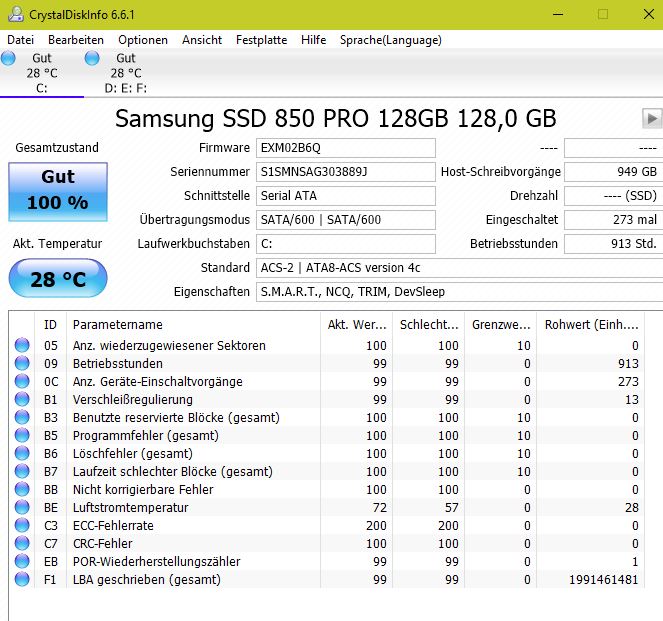Viewport: 663px width, 621px height.
Task: Switch to the D: E: F: disk tab
Action: pos(126,73)
